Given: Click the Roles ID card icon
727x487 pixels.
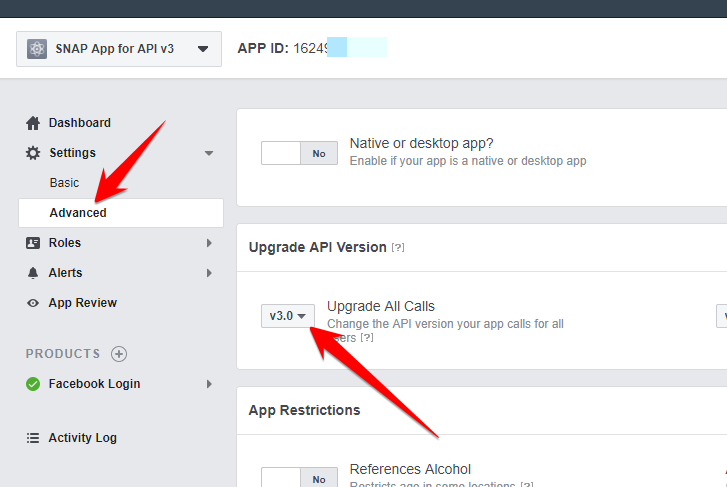Looking at the screenshot, I should coord(33,243).
